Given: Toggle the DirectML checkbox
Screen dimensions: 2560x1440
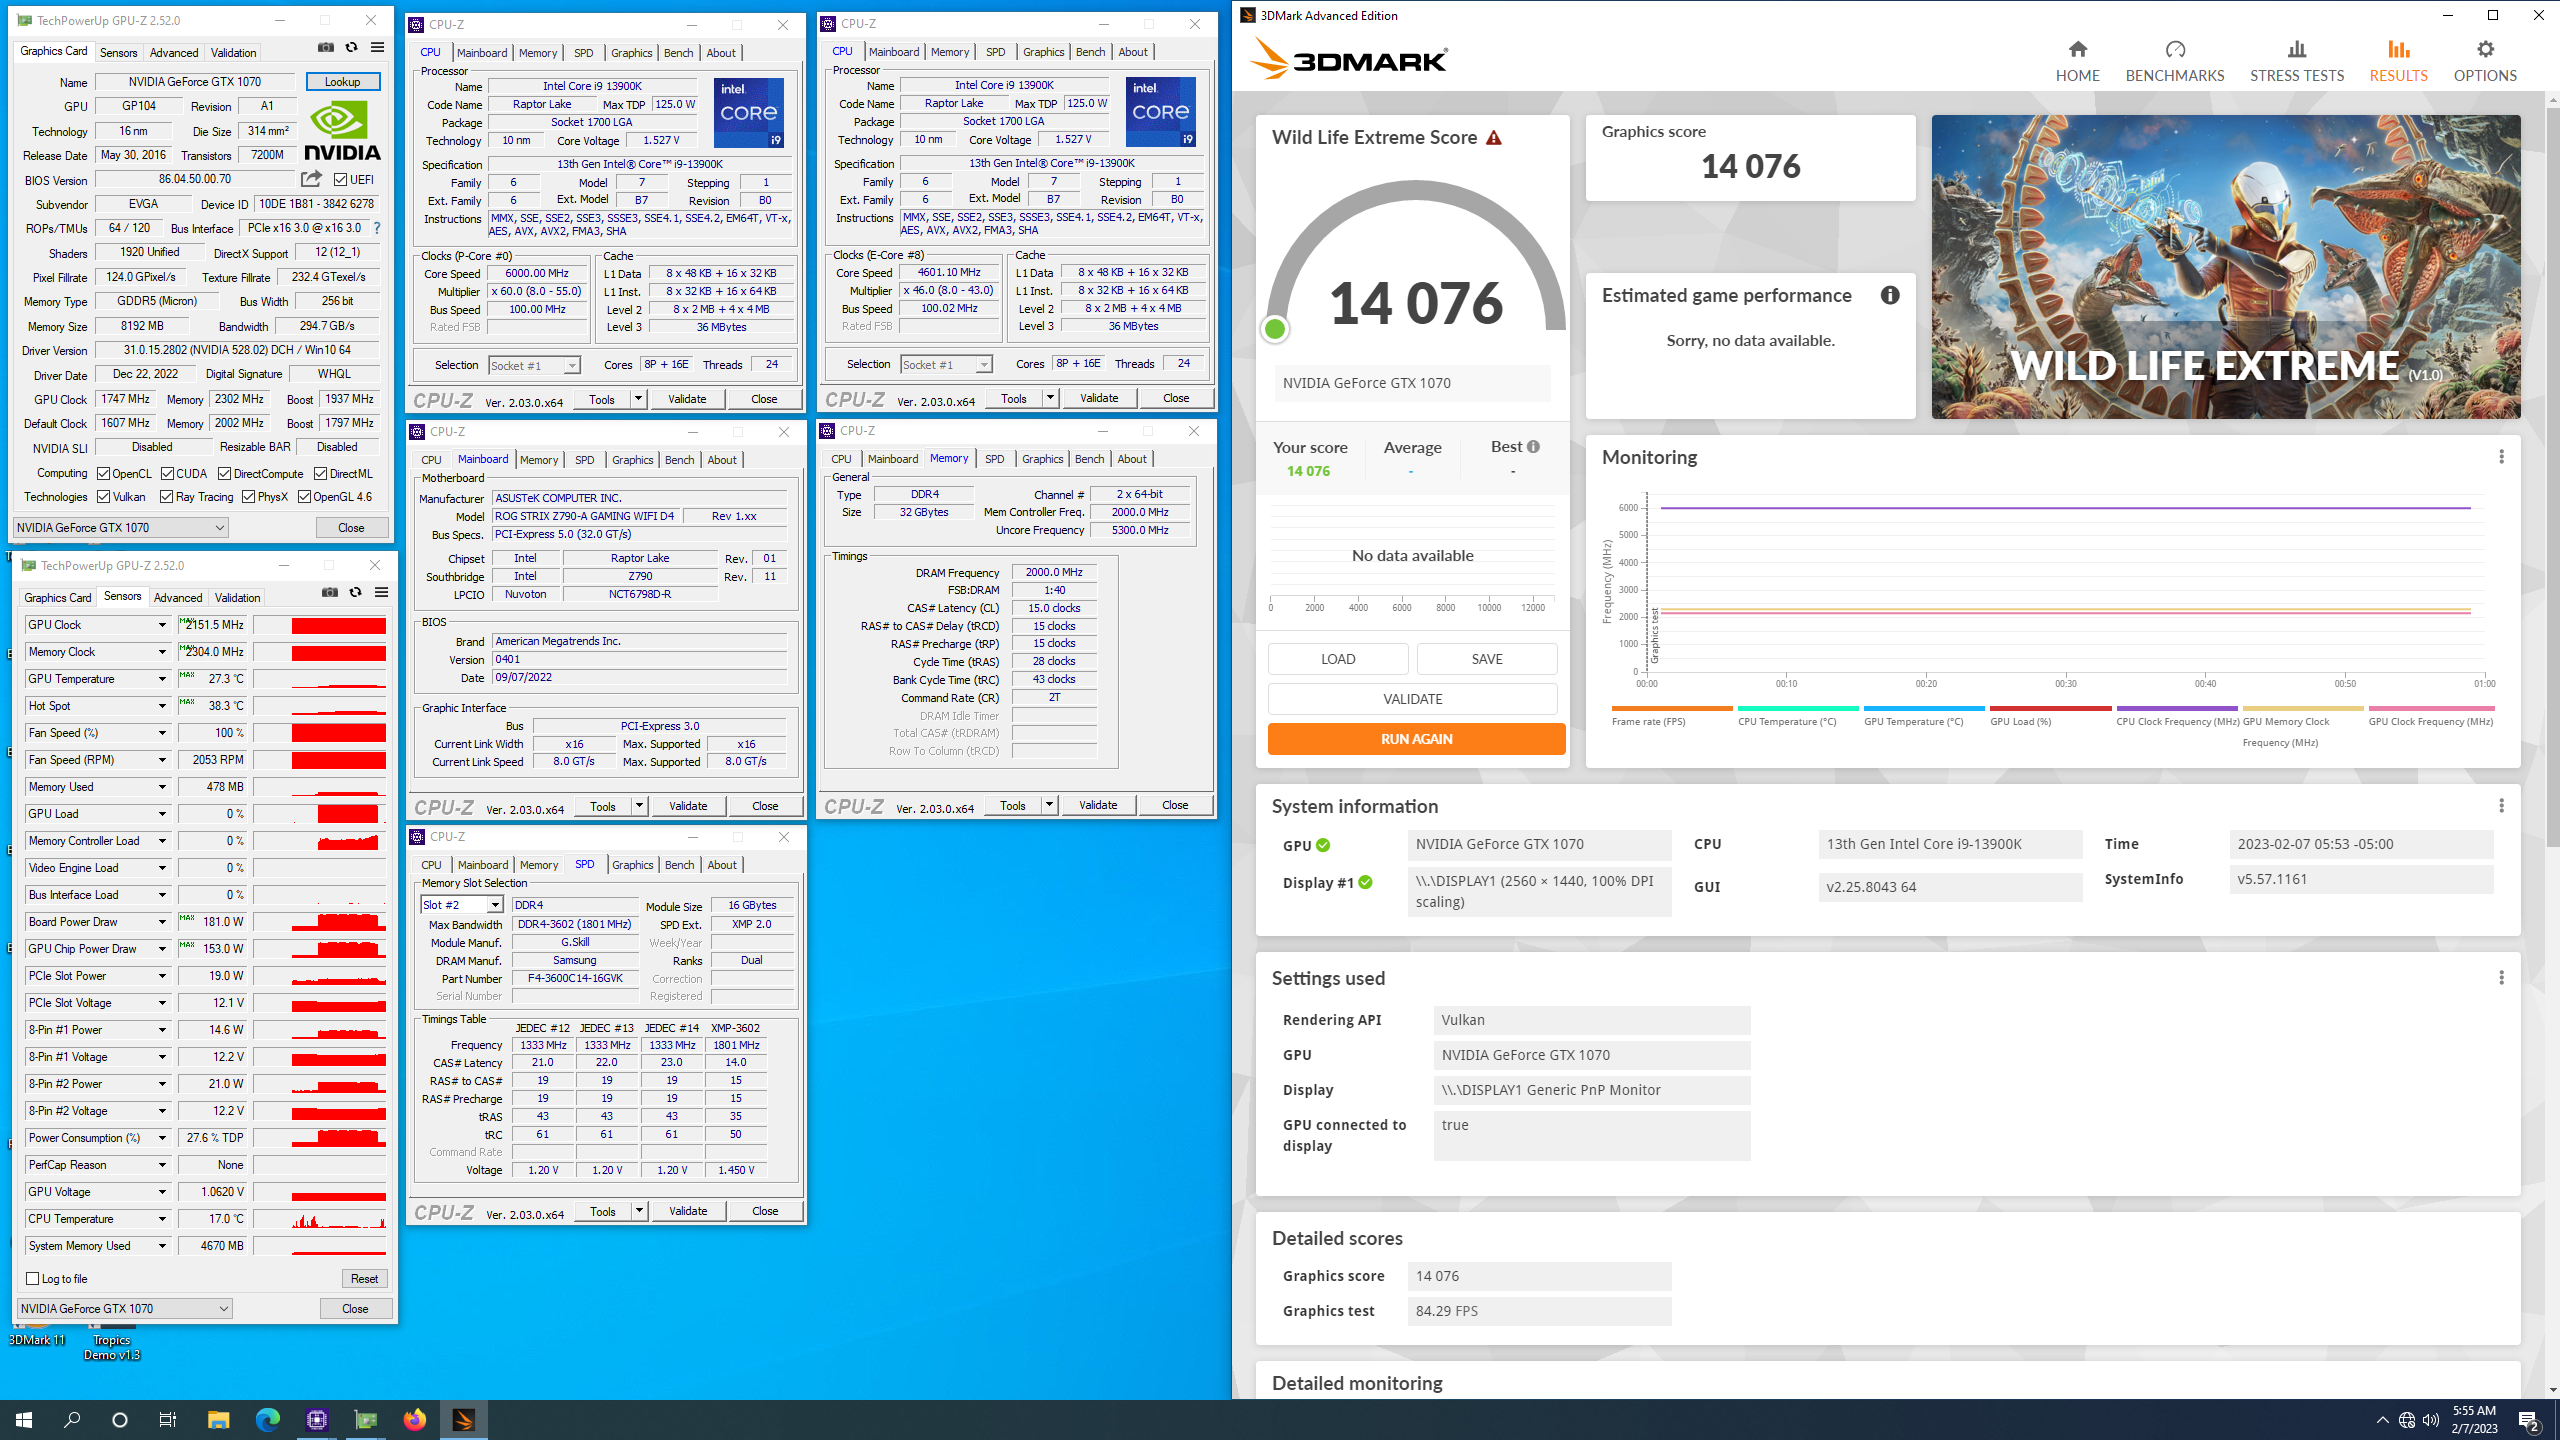Looking at the screenshot, I should tap(321, 474).
